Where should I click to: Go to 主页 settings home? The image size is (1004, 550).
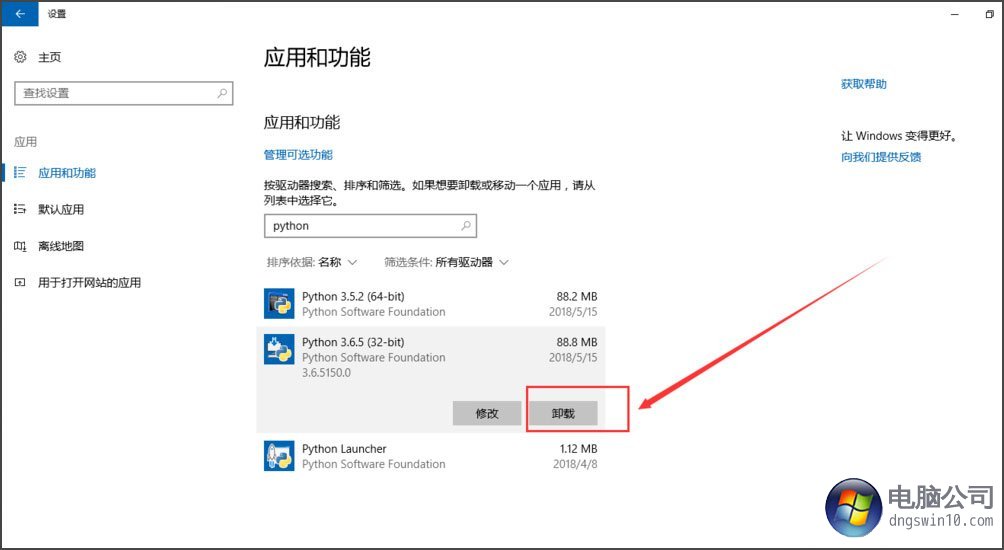click(49, 58)
